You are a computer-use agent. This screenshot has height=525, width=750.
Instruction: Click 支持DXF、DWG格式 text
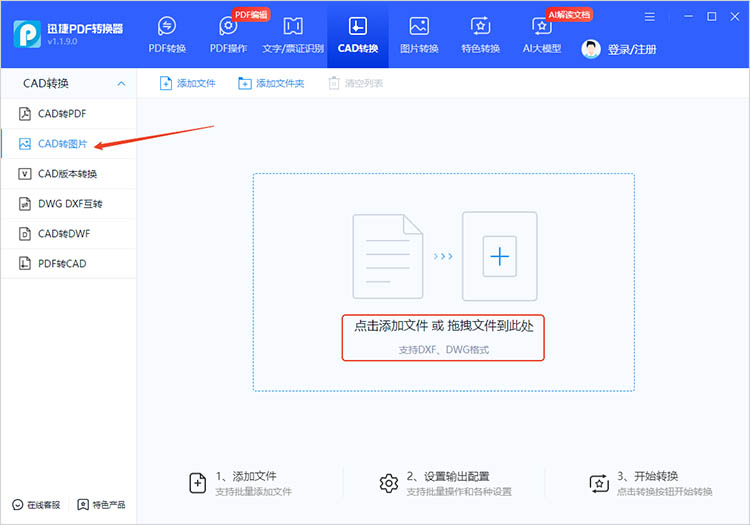click(x=443, y=350)
